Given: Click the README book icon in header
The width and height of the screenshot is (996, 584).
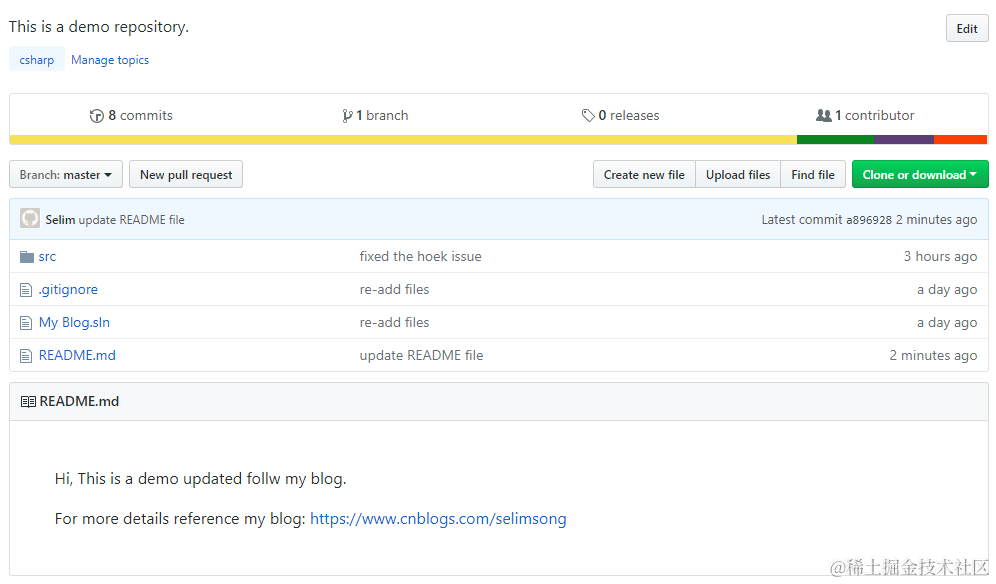Looking at the screenshot, I should coord(28,402).
